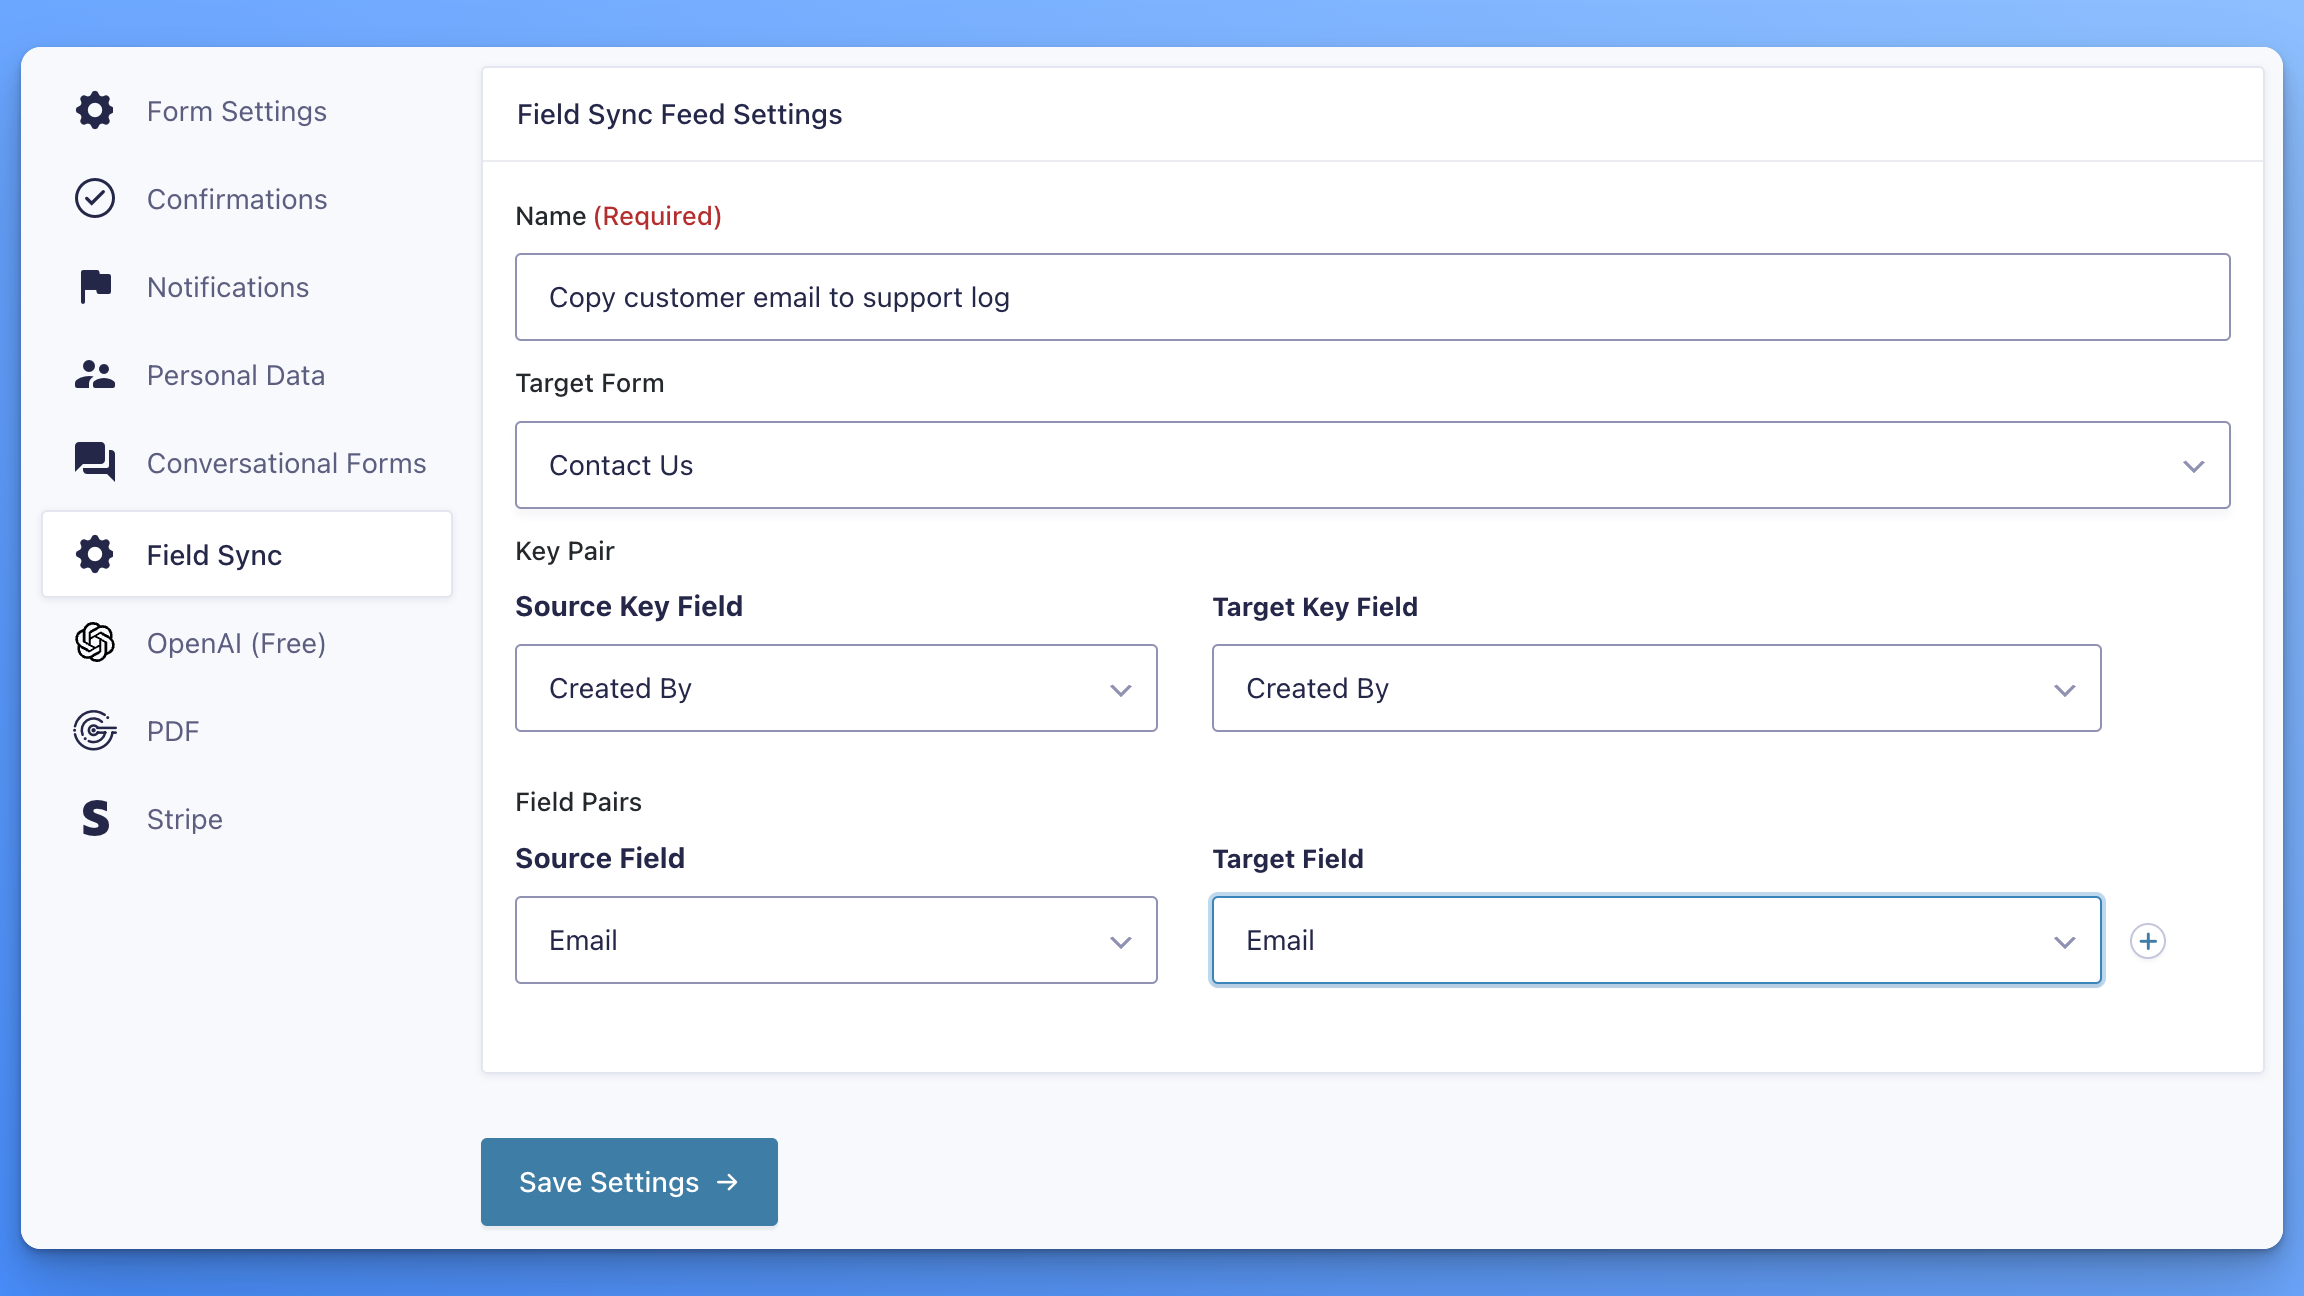This screenshot has width=2304, height=1296.
Task: Click the Target Field heading
Action: tap(1288, 858)
